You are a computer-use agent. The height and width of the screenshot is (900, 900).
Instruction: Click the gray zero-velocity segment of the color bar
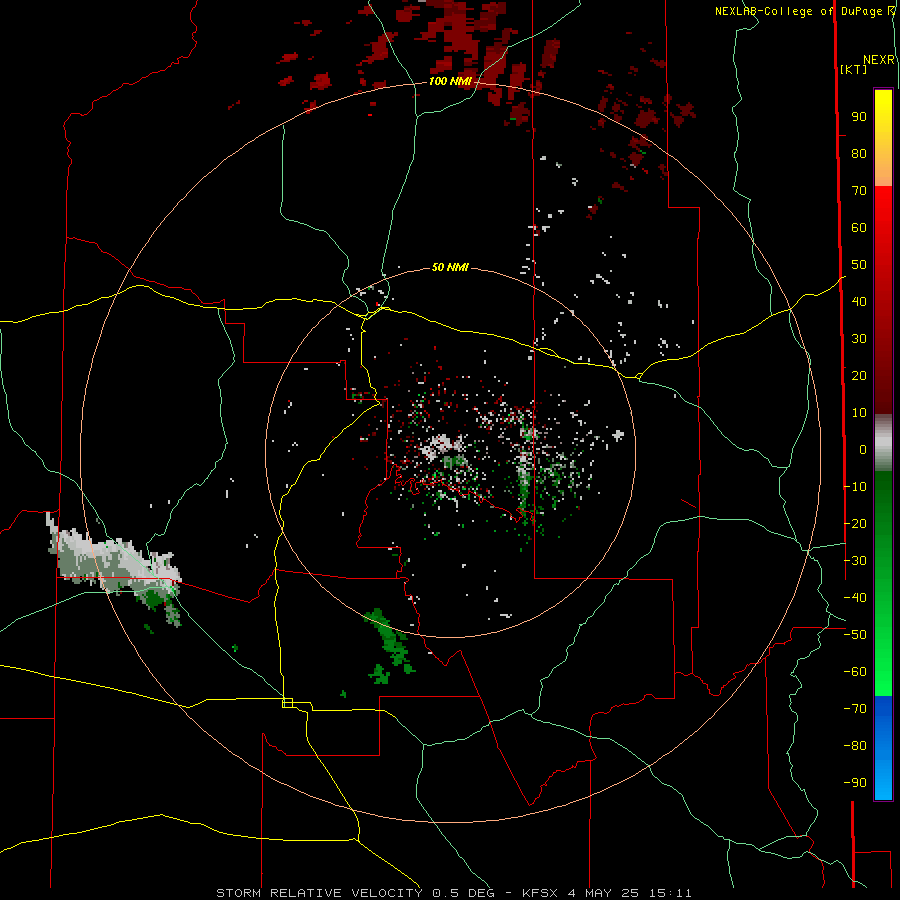point(883,443)
